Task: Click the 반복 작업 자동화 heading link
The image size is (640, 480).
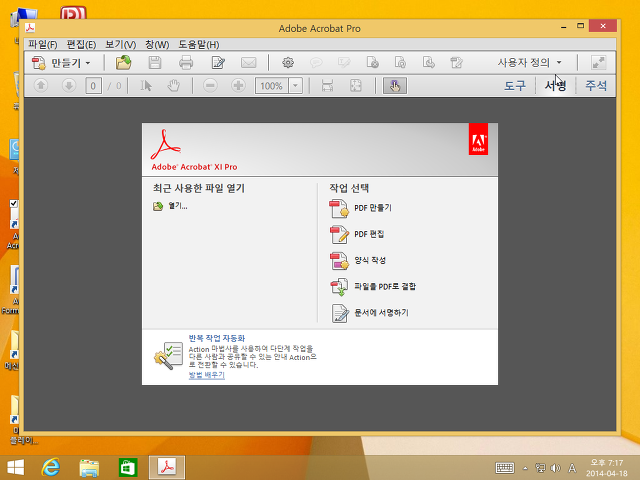Action: [x=217, y=338]
